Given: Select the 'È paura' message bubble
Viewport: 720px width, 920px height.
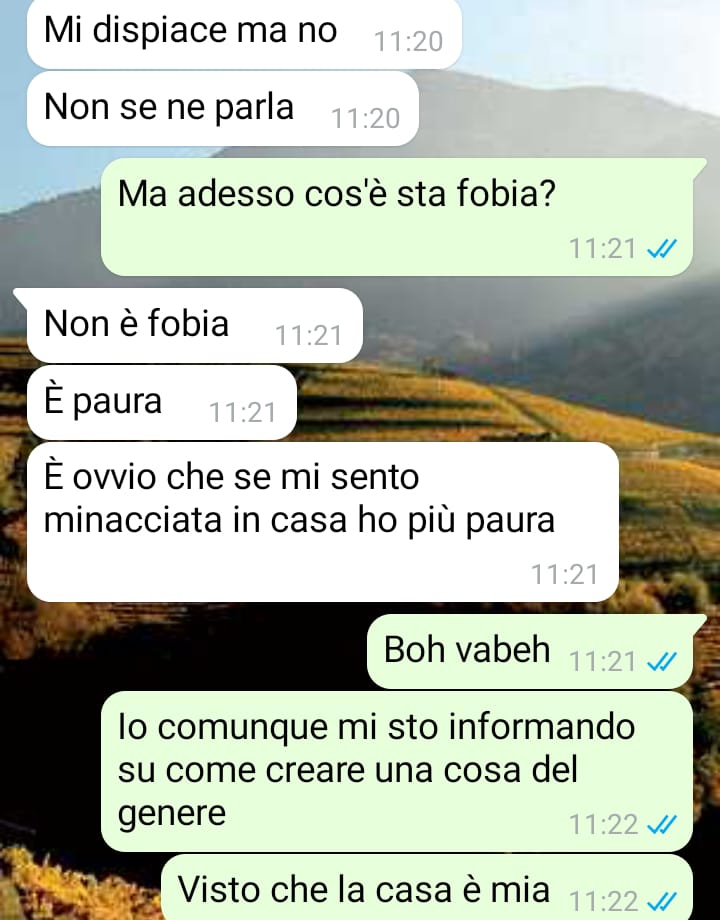Looking at the screenshot, I should tap(162, 402).
